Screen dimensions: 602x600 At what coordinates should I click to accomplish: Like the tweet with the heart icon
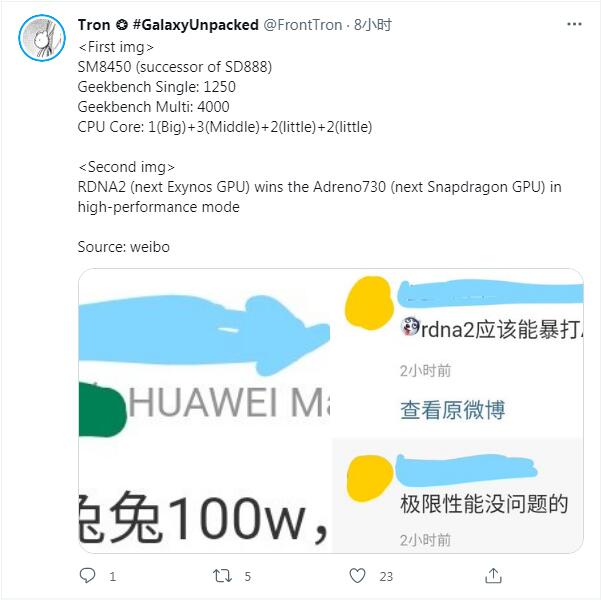357,576
